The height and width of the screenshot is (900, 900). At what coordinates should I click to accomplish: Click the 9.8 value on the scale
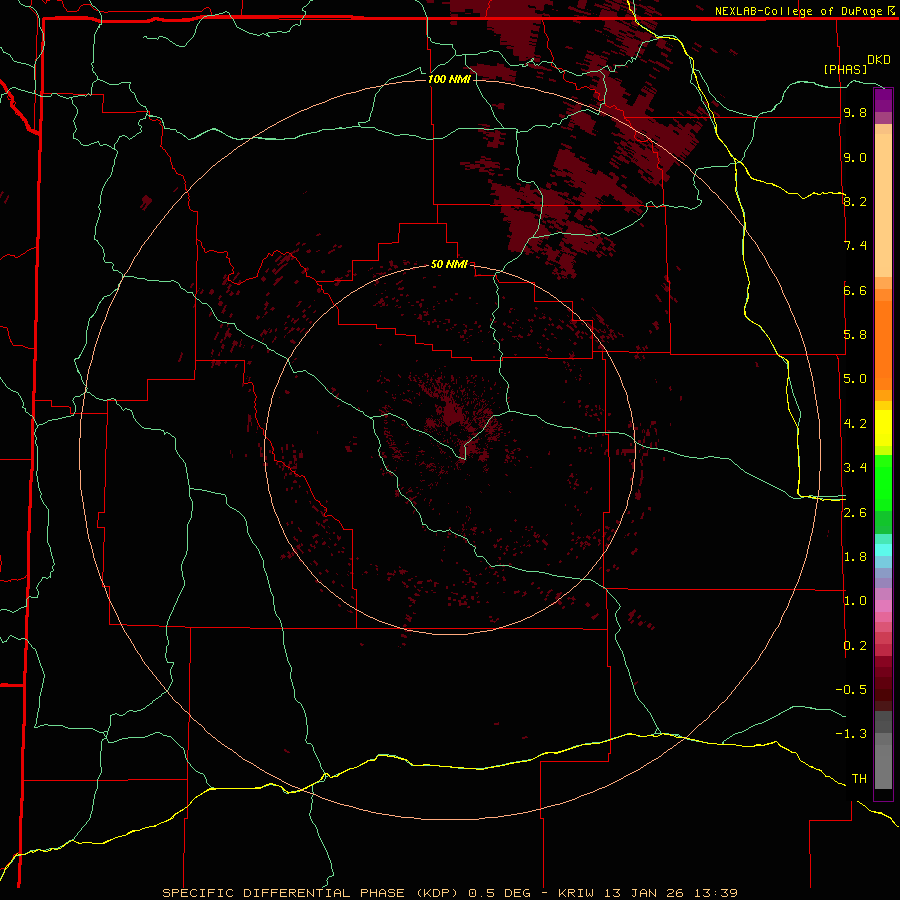click(855, 112)
